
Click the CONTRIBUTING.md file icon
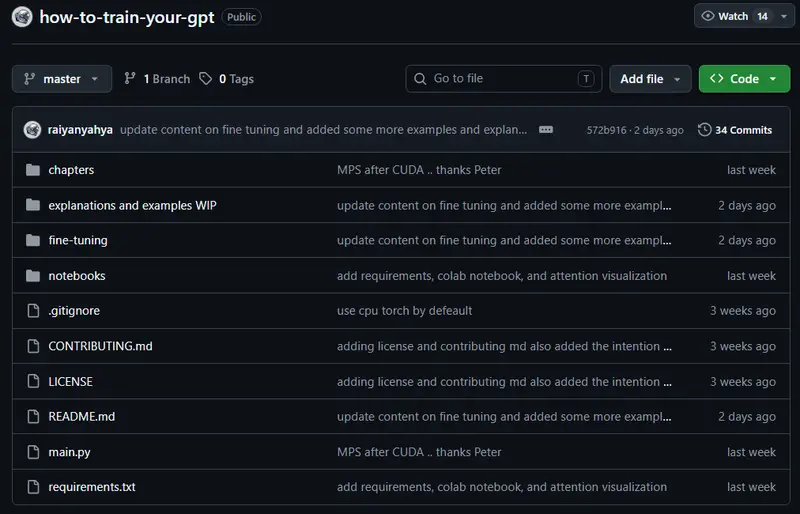33,346
